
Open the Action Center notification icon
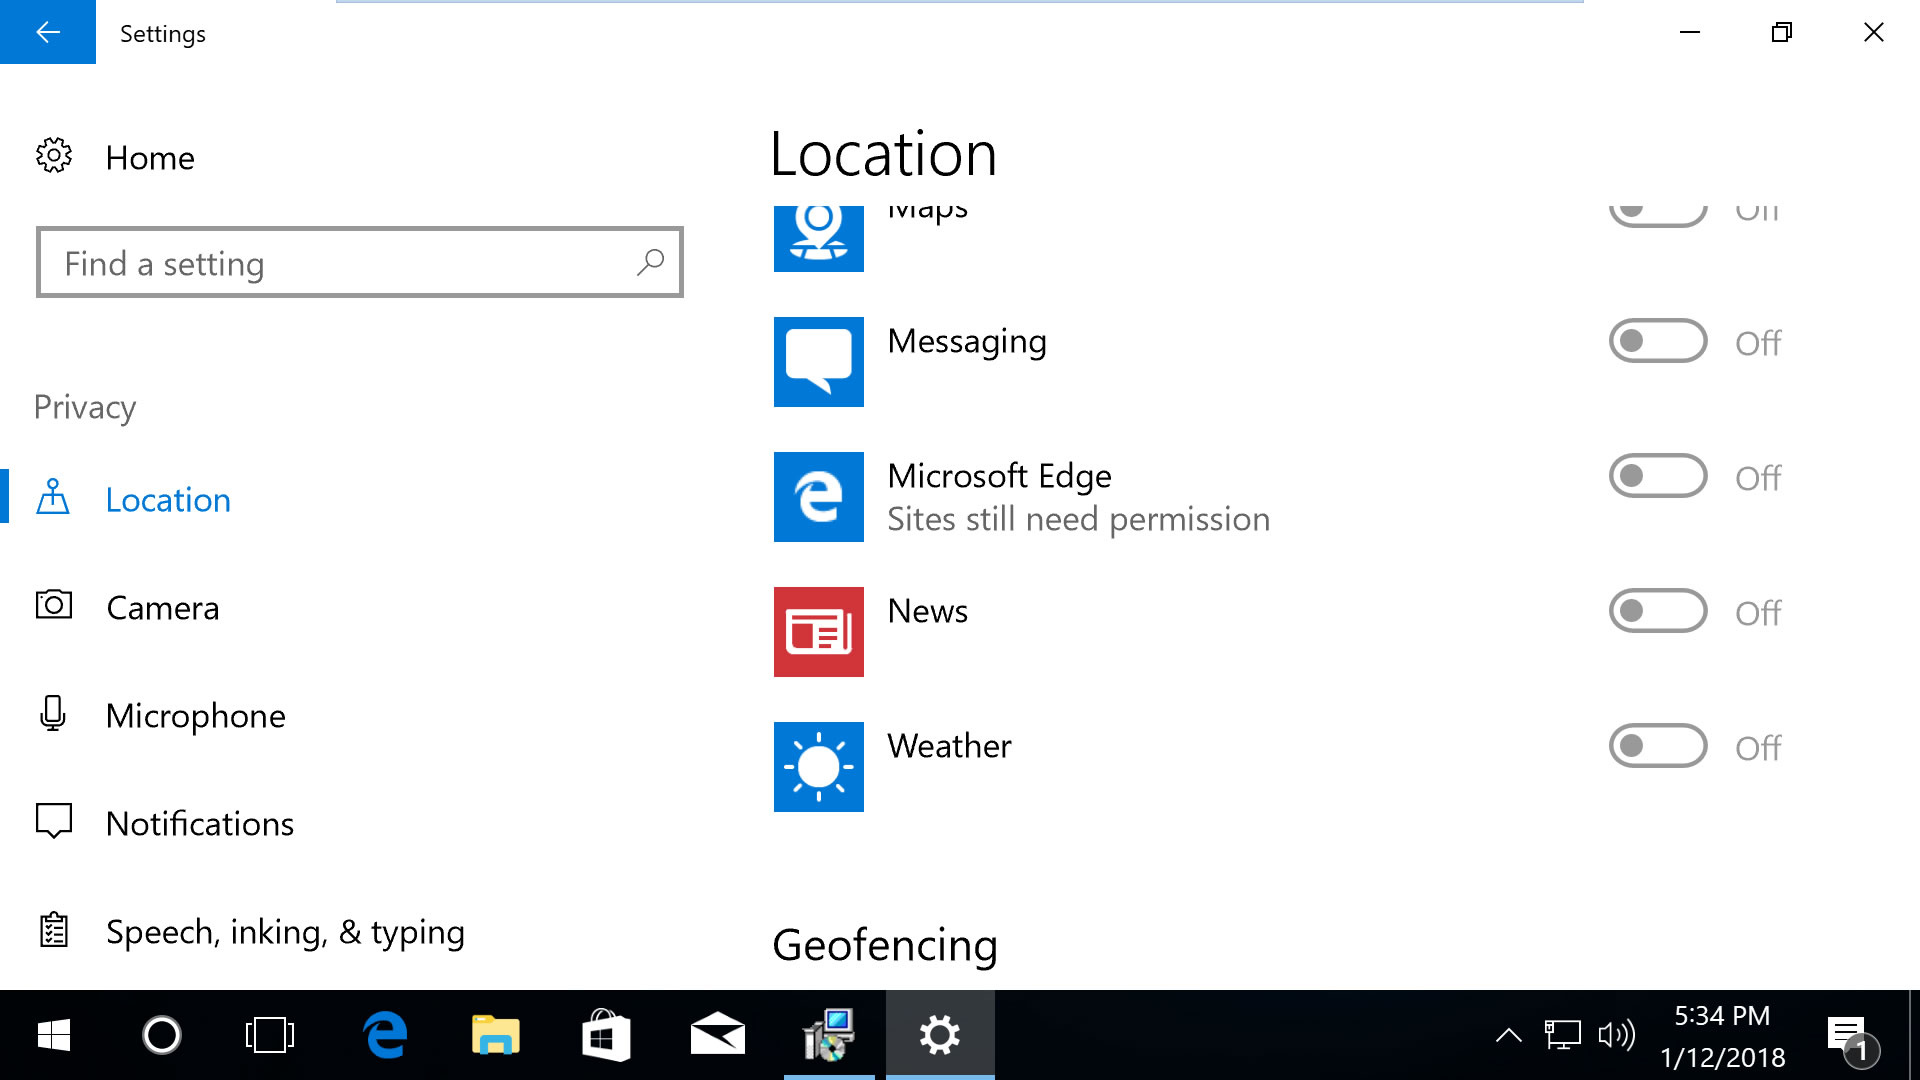pyautogui.click(x=1848, y=1035)
